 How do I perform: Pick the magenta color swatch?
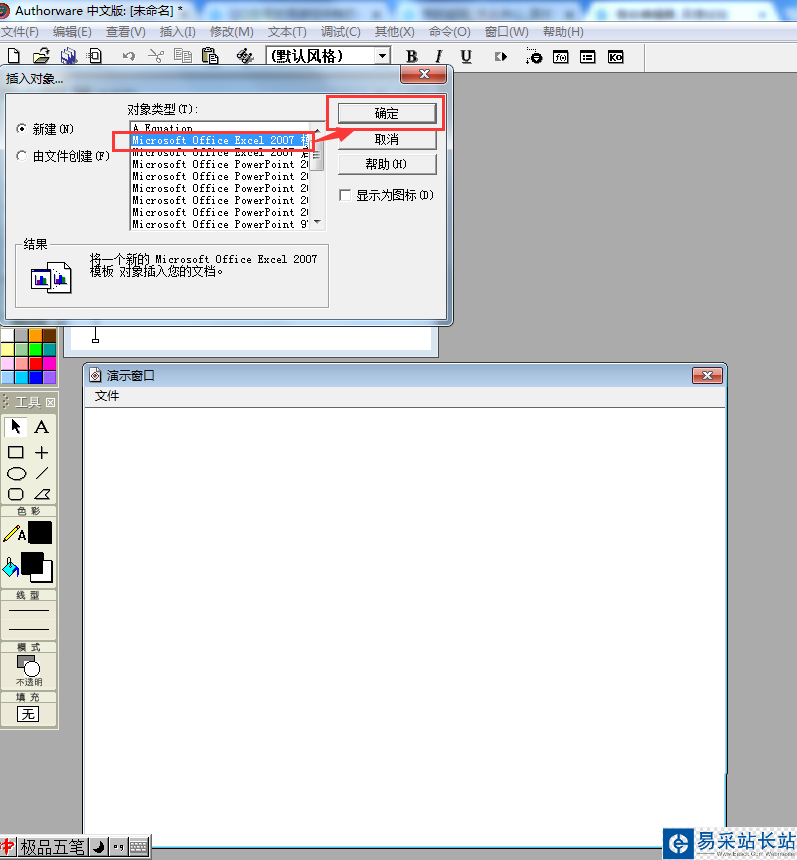click(x=49, y=363)
